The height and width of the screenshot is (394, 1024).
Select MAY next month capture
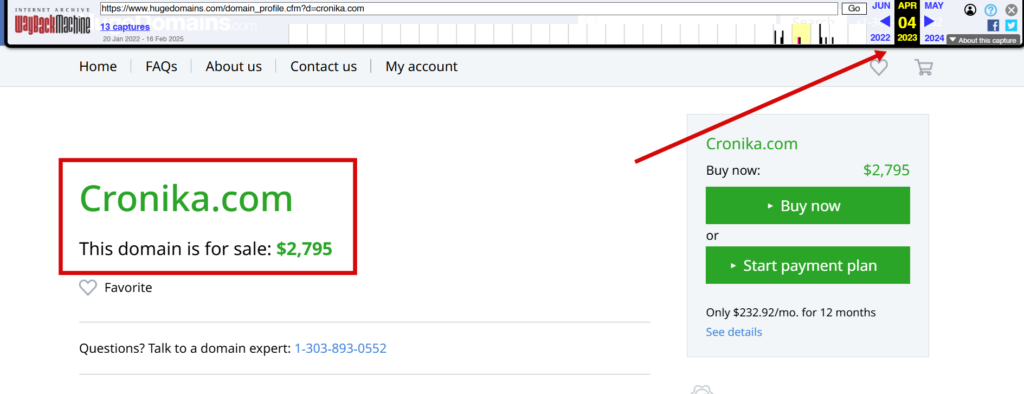click(x=934, y=5)
